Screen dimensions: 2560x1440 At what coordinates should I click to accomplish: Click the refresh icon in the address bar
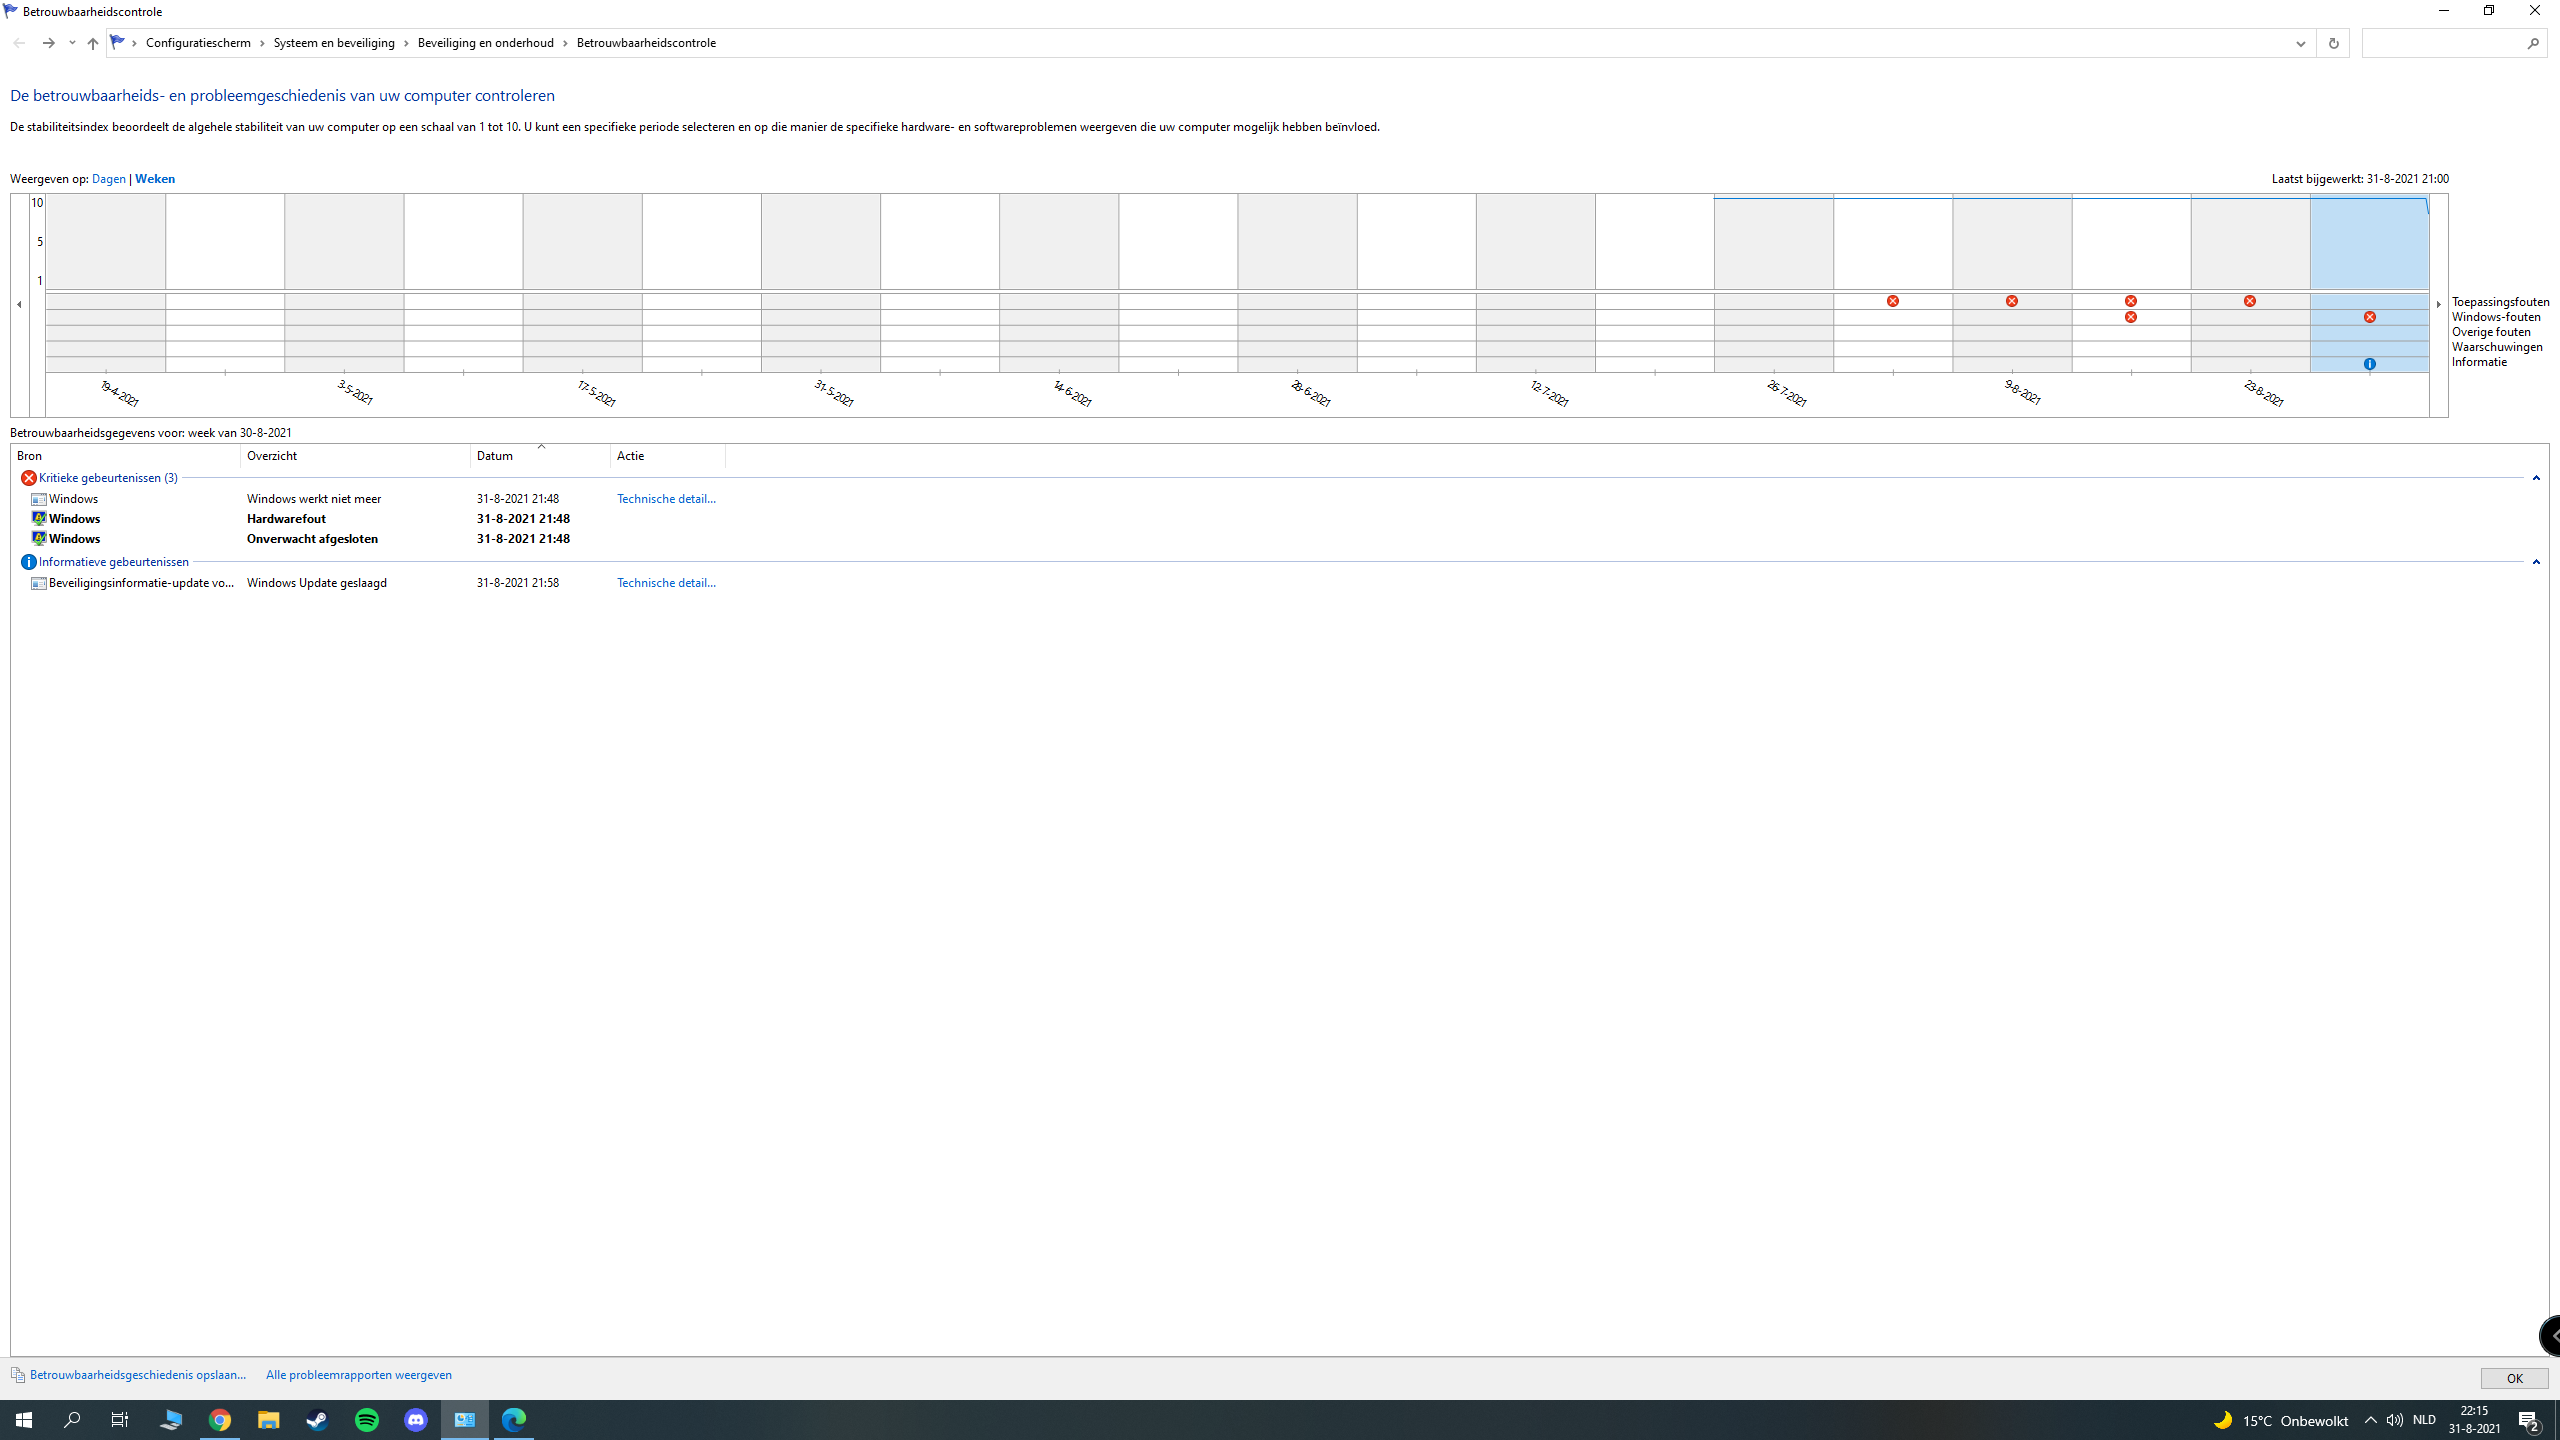tap(2333, 43)
